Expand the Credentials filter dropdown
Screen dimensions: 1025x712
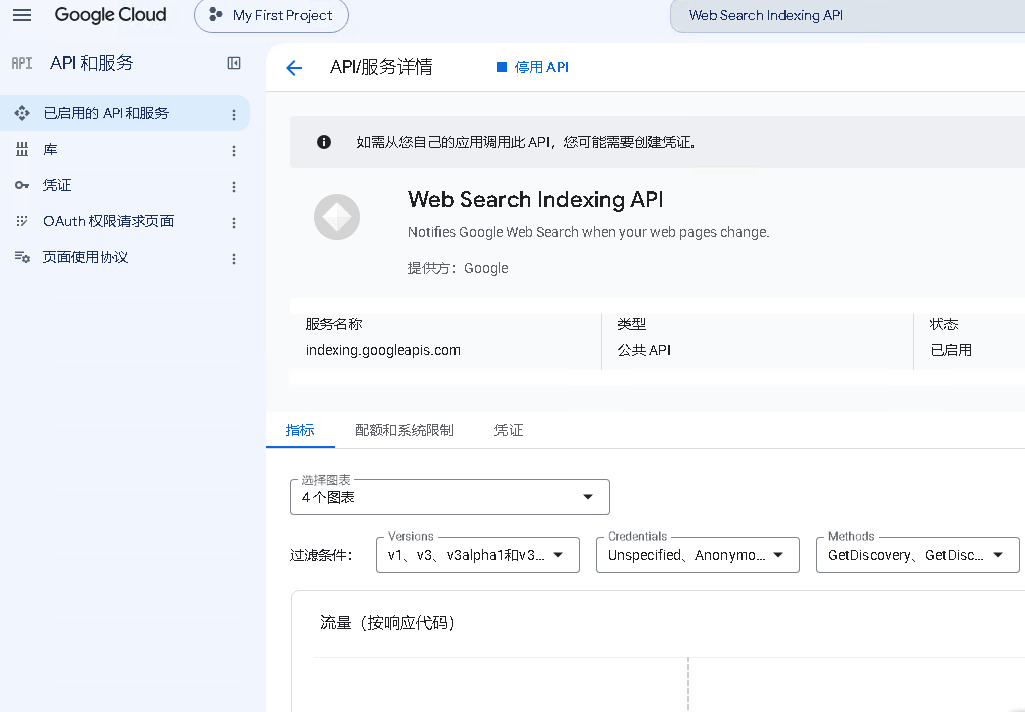[697, 555]
